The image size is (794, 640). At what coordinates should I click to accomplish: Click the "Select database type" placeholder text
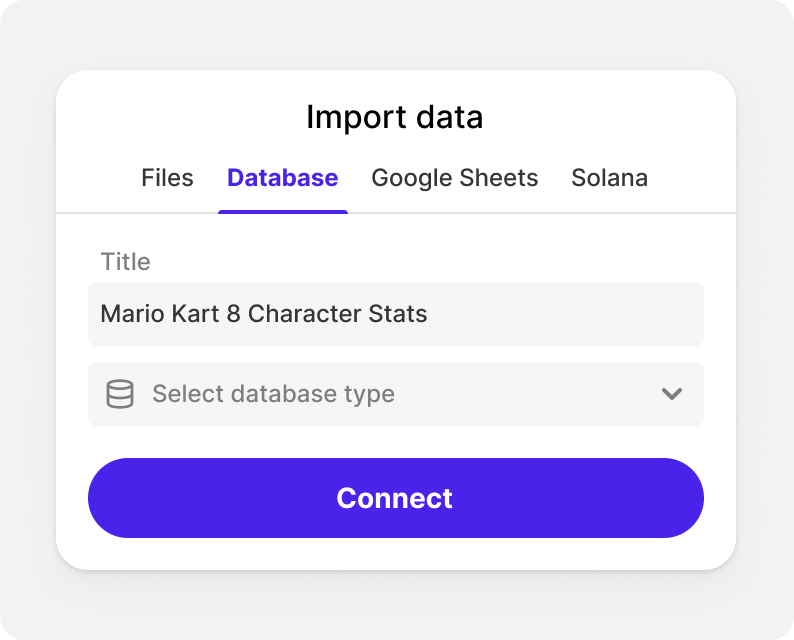pyautogui.click(x=273, y=394)
